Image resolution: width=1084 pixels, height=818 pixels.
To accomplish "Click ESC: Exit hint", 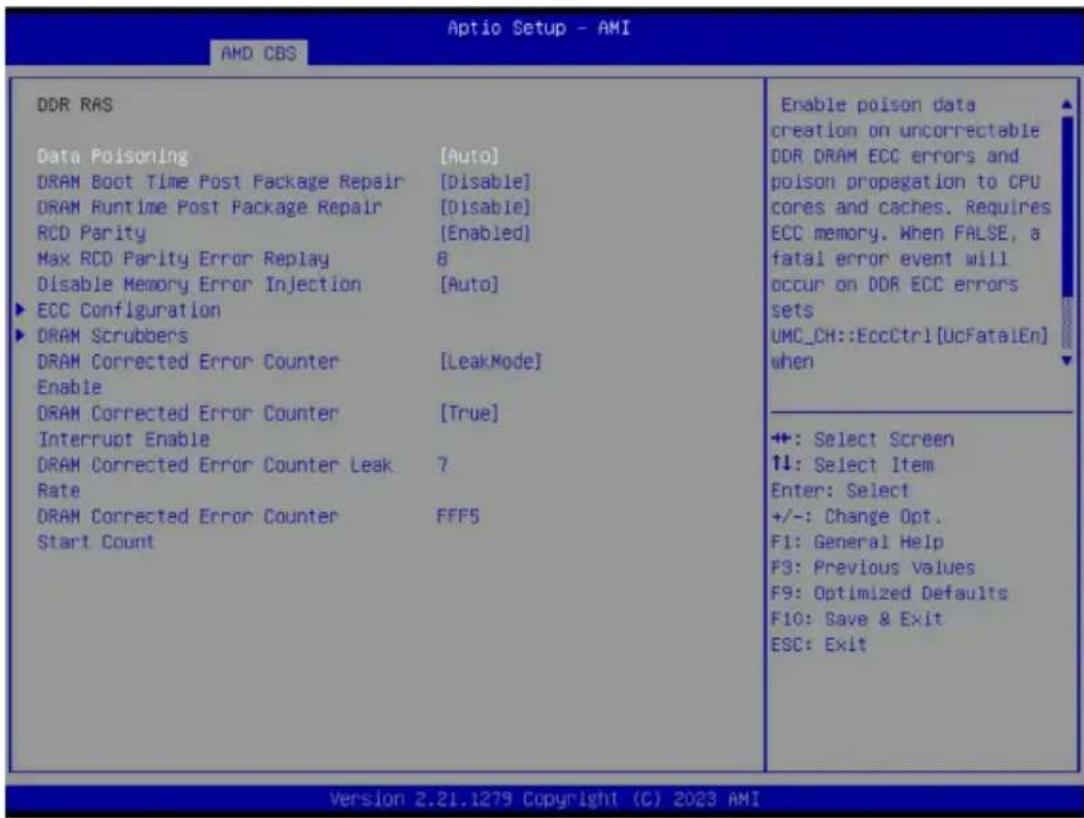I will 819,645.
